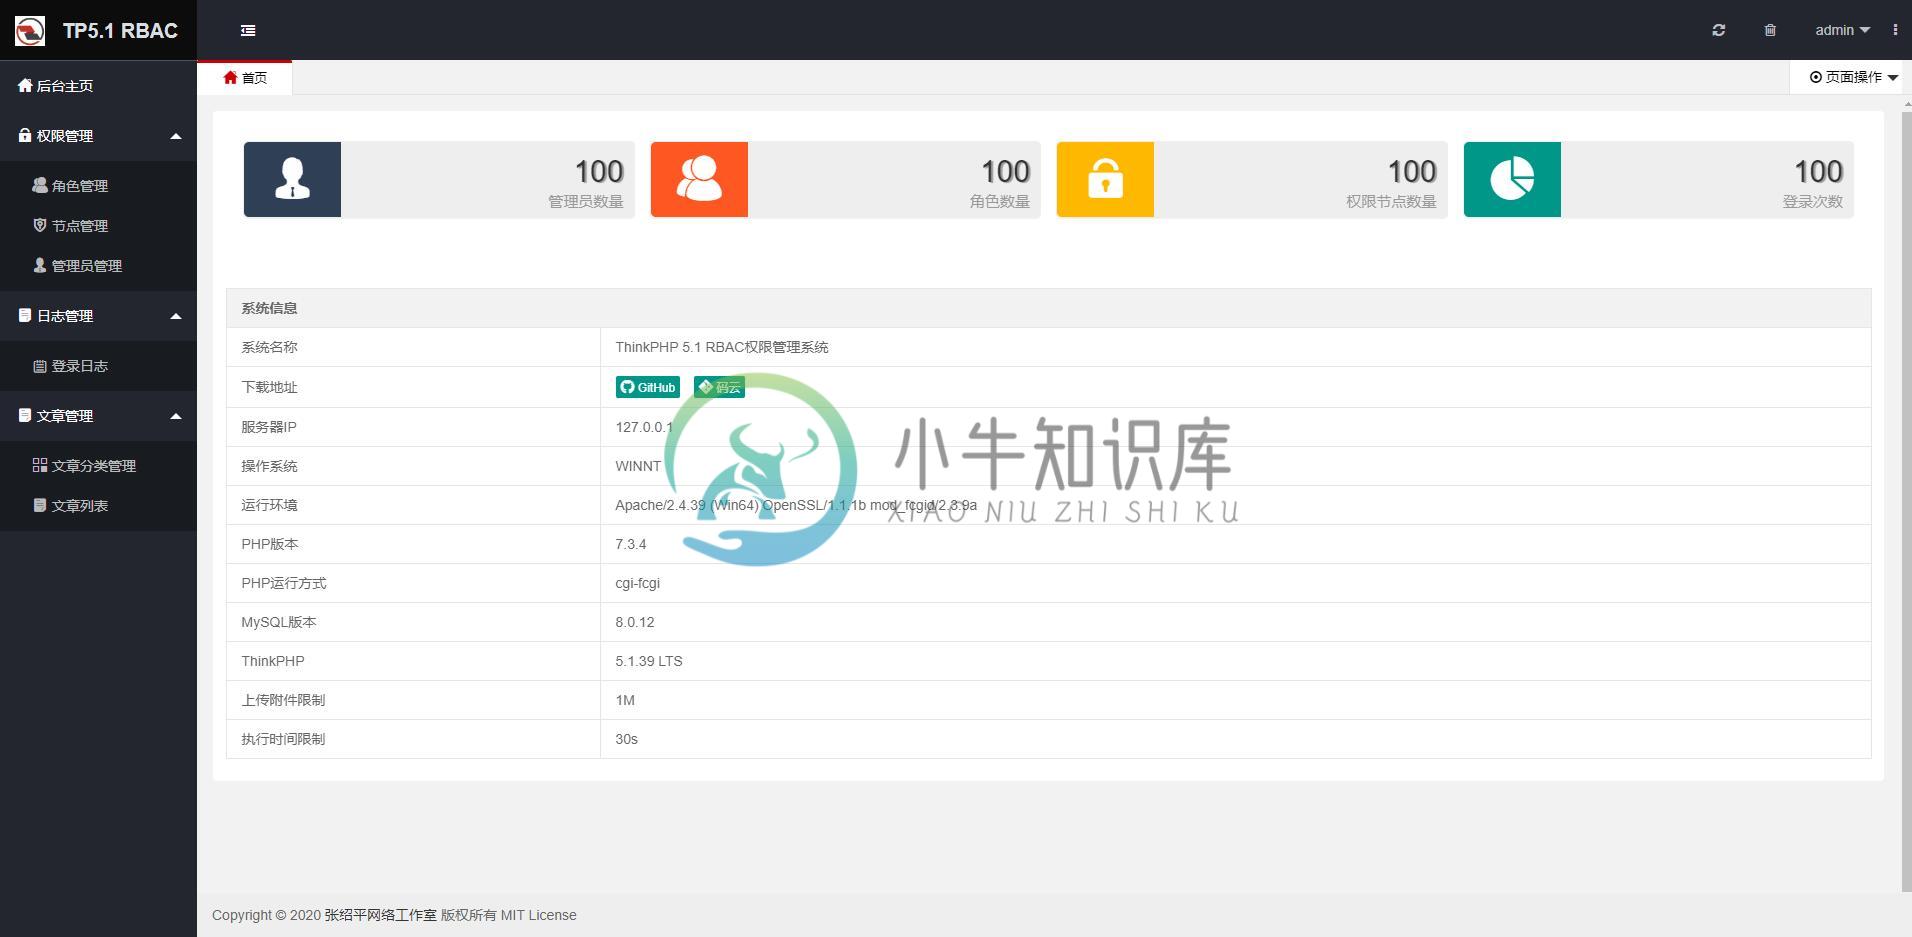
Task: Click the 127.0.0.1 server IP value
Action: point(644,427)
